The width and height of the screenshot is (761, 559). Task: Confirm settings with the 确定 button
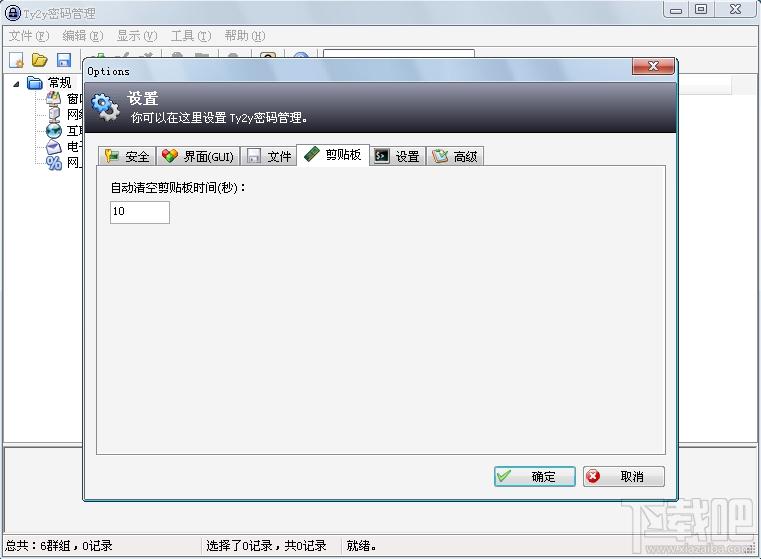pyautogui.click(x=534, y=477)
